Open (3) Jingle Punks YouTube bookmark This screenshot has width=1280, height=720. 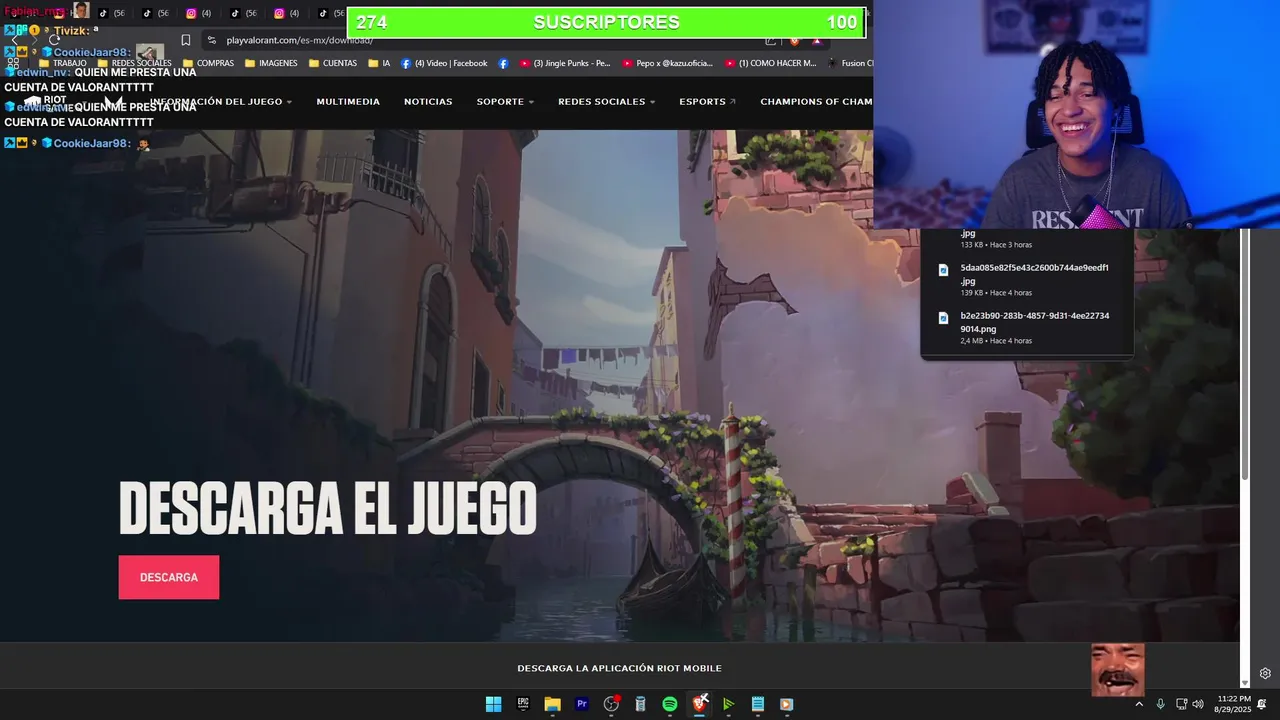coord(564,63)
